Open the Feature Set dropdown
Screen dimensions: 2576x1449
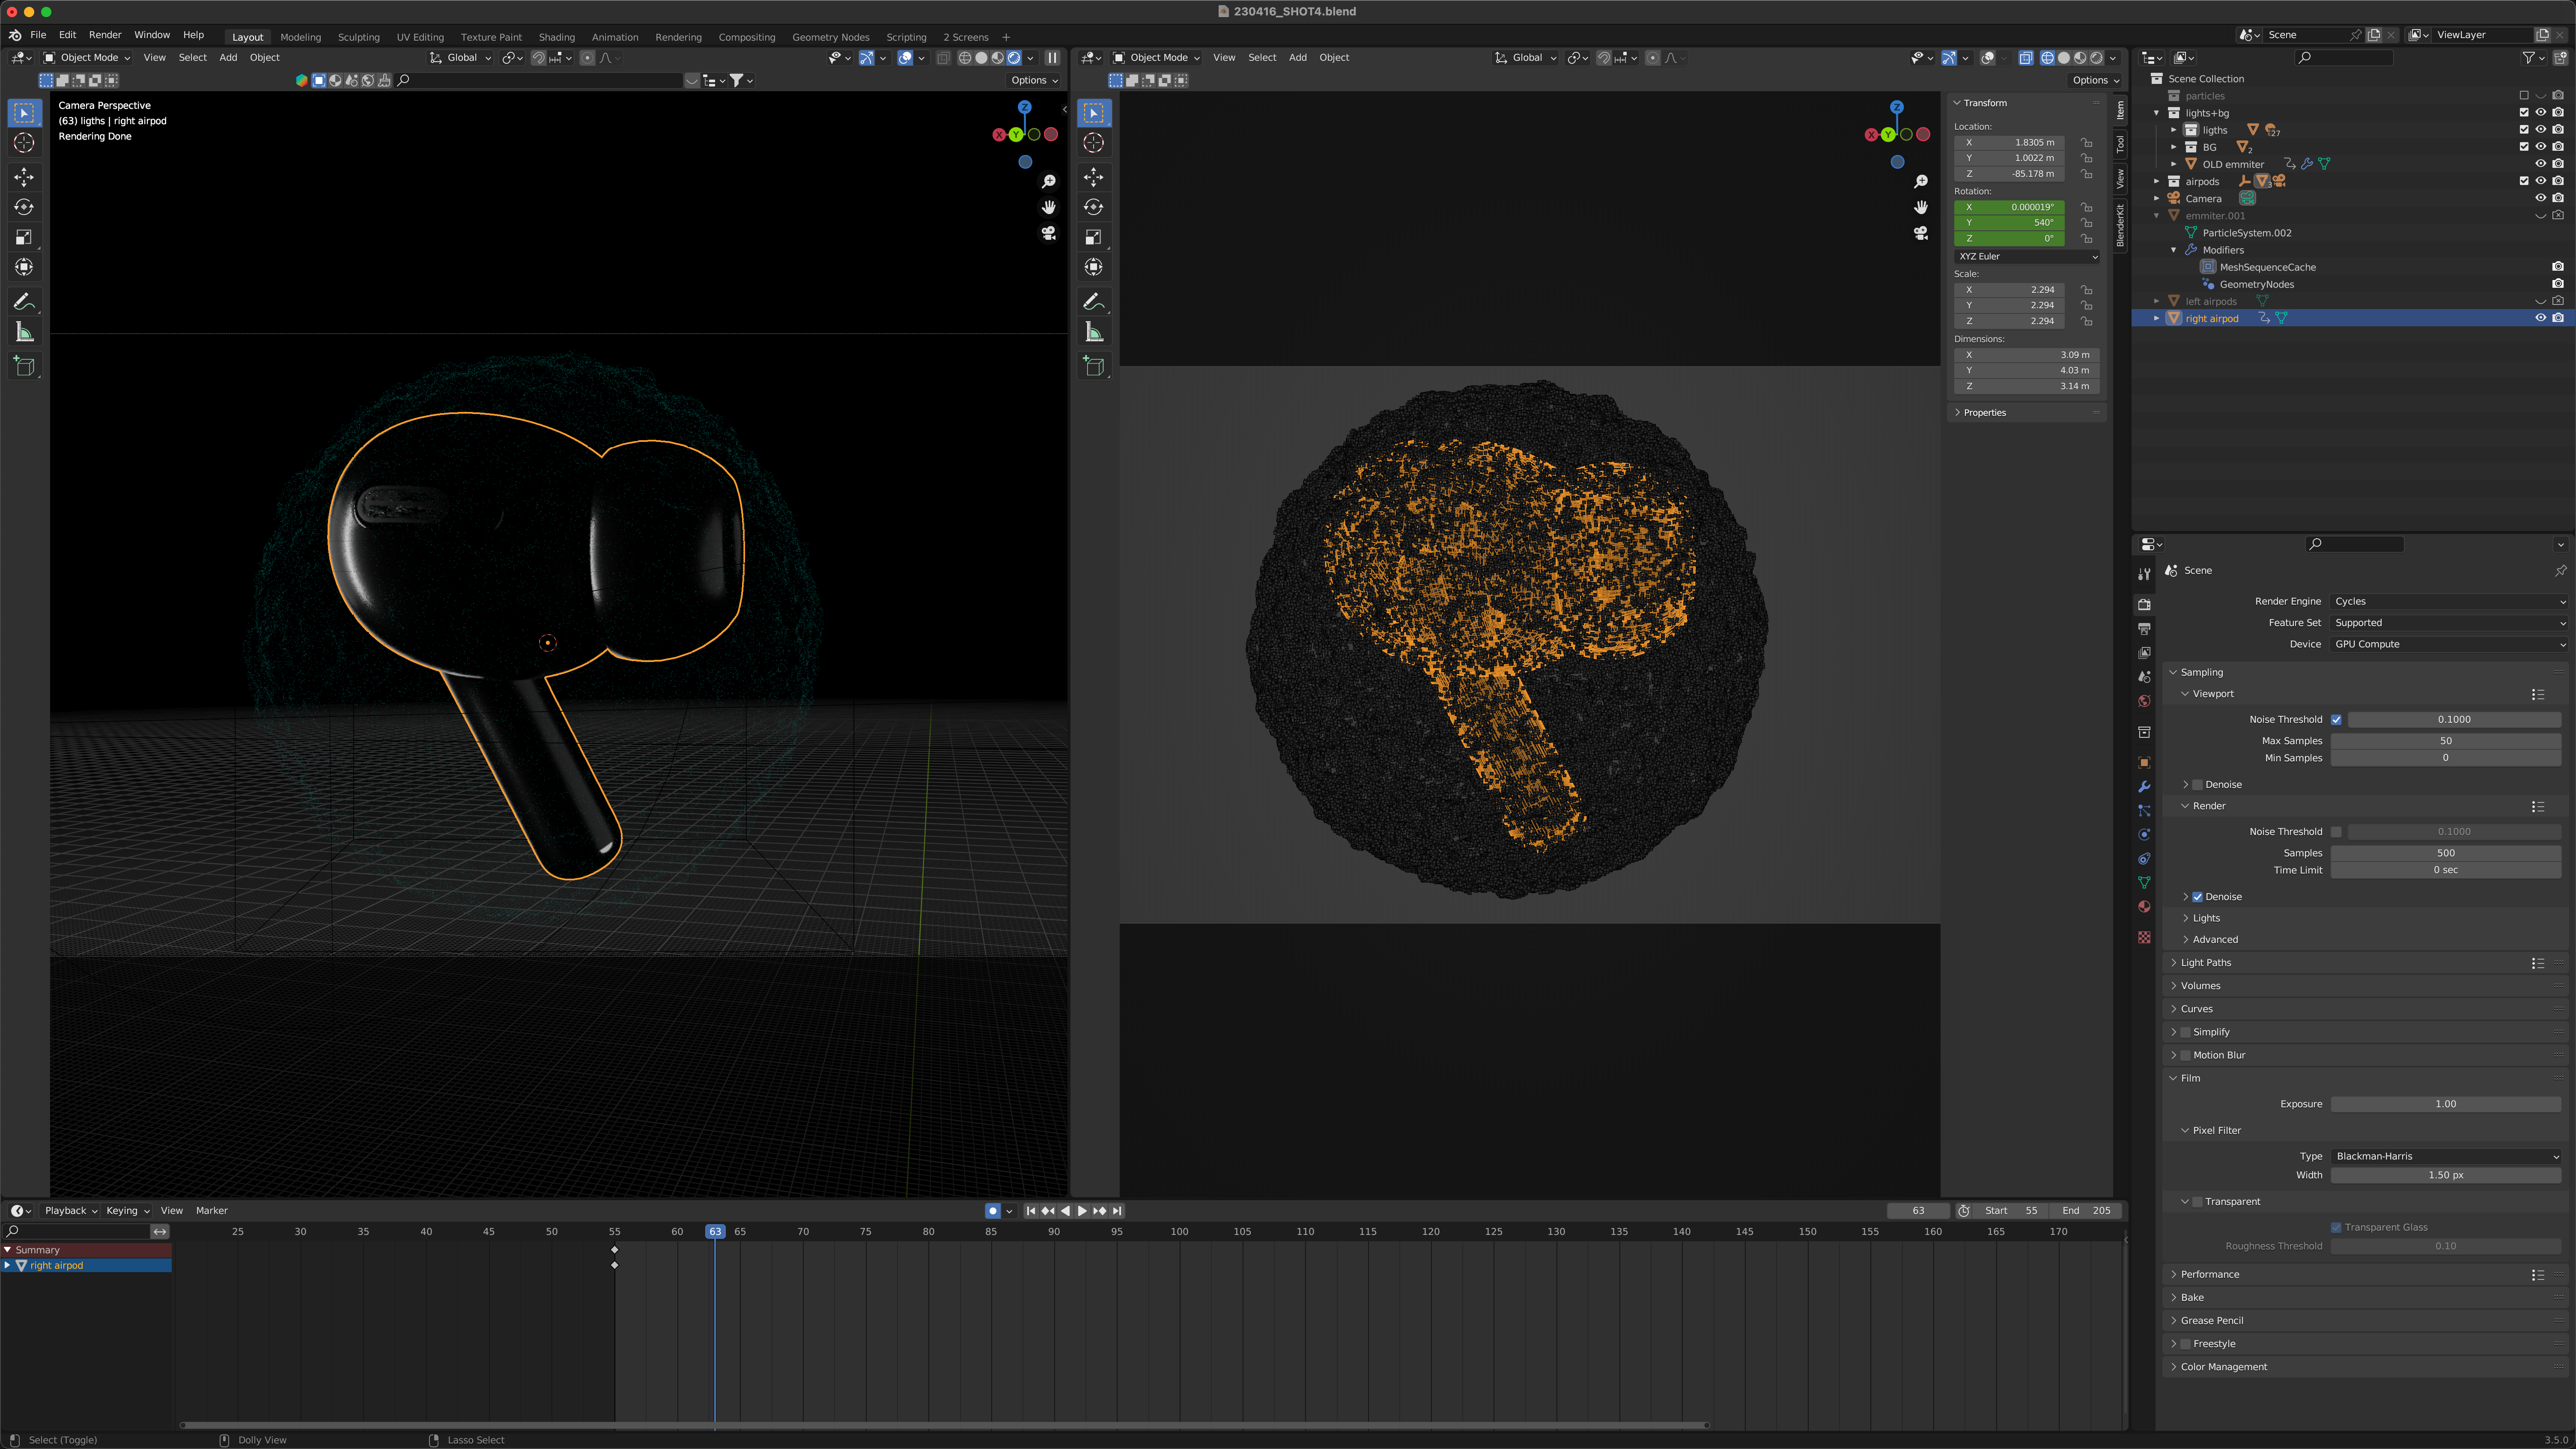[x=2447, y=622]
